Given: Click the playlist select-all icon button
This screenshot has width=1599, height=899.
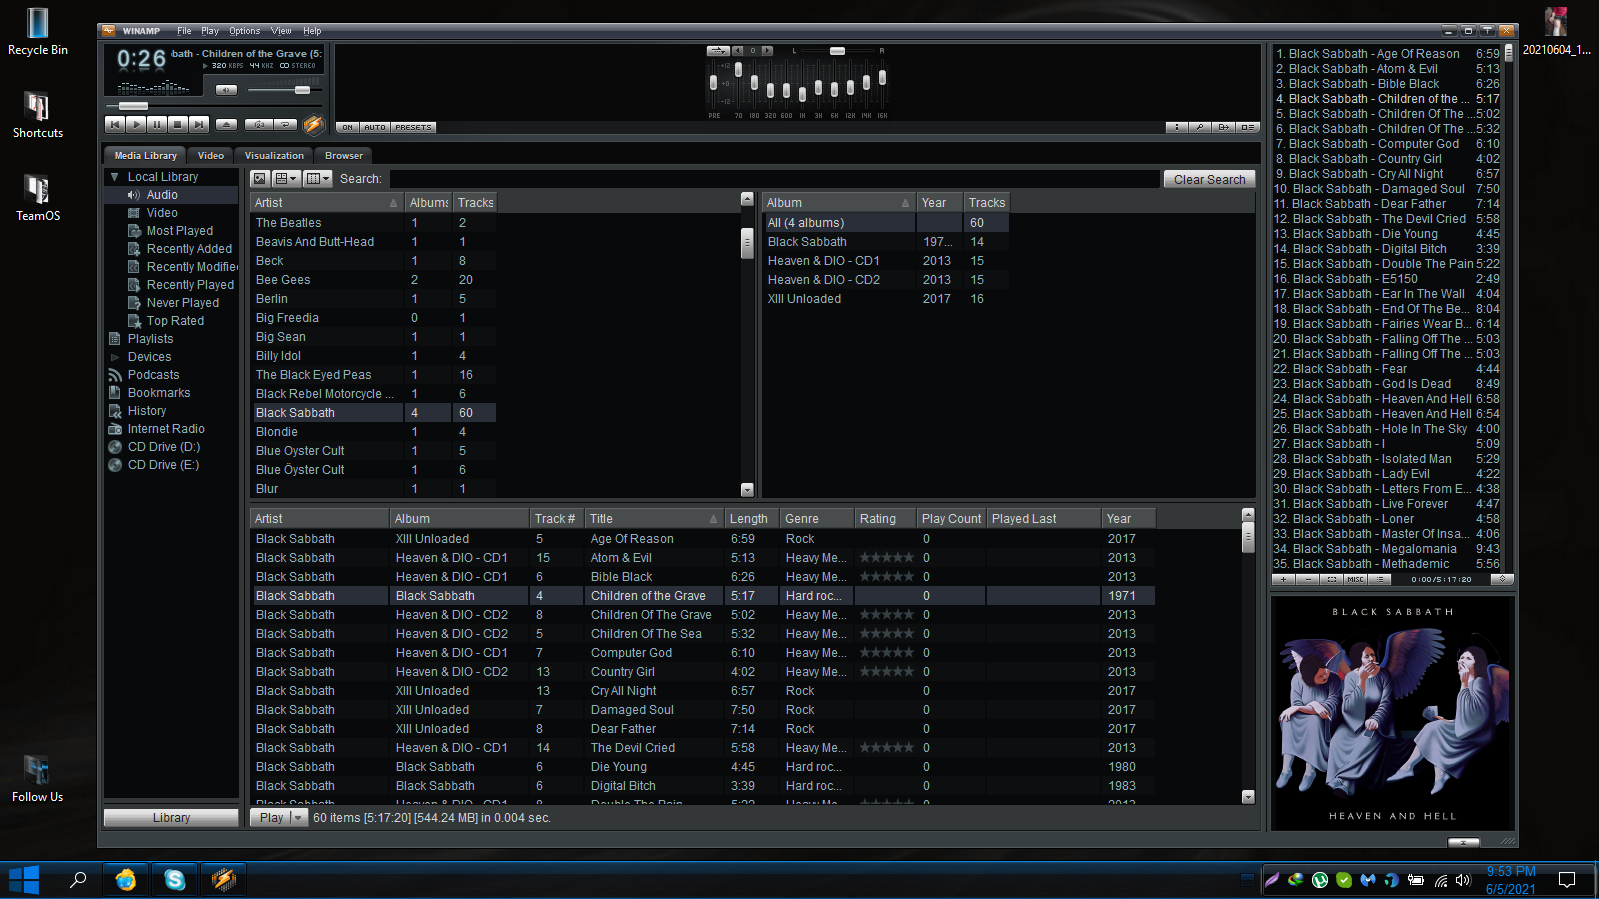Looking at the screenshot, I should [1332, 579].
